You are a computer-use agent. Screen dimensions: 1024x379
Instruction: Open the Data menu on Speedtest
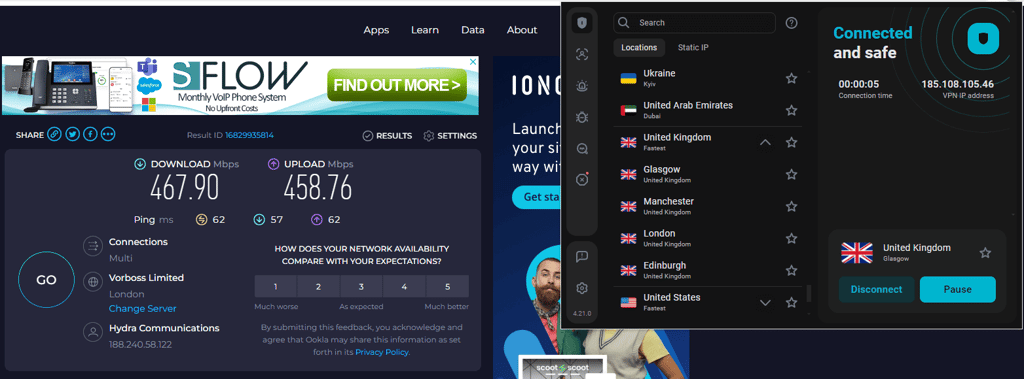point(473,30)
